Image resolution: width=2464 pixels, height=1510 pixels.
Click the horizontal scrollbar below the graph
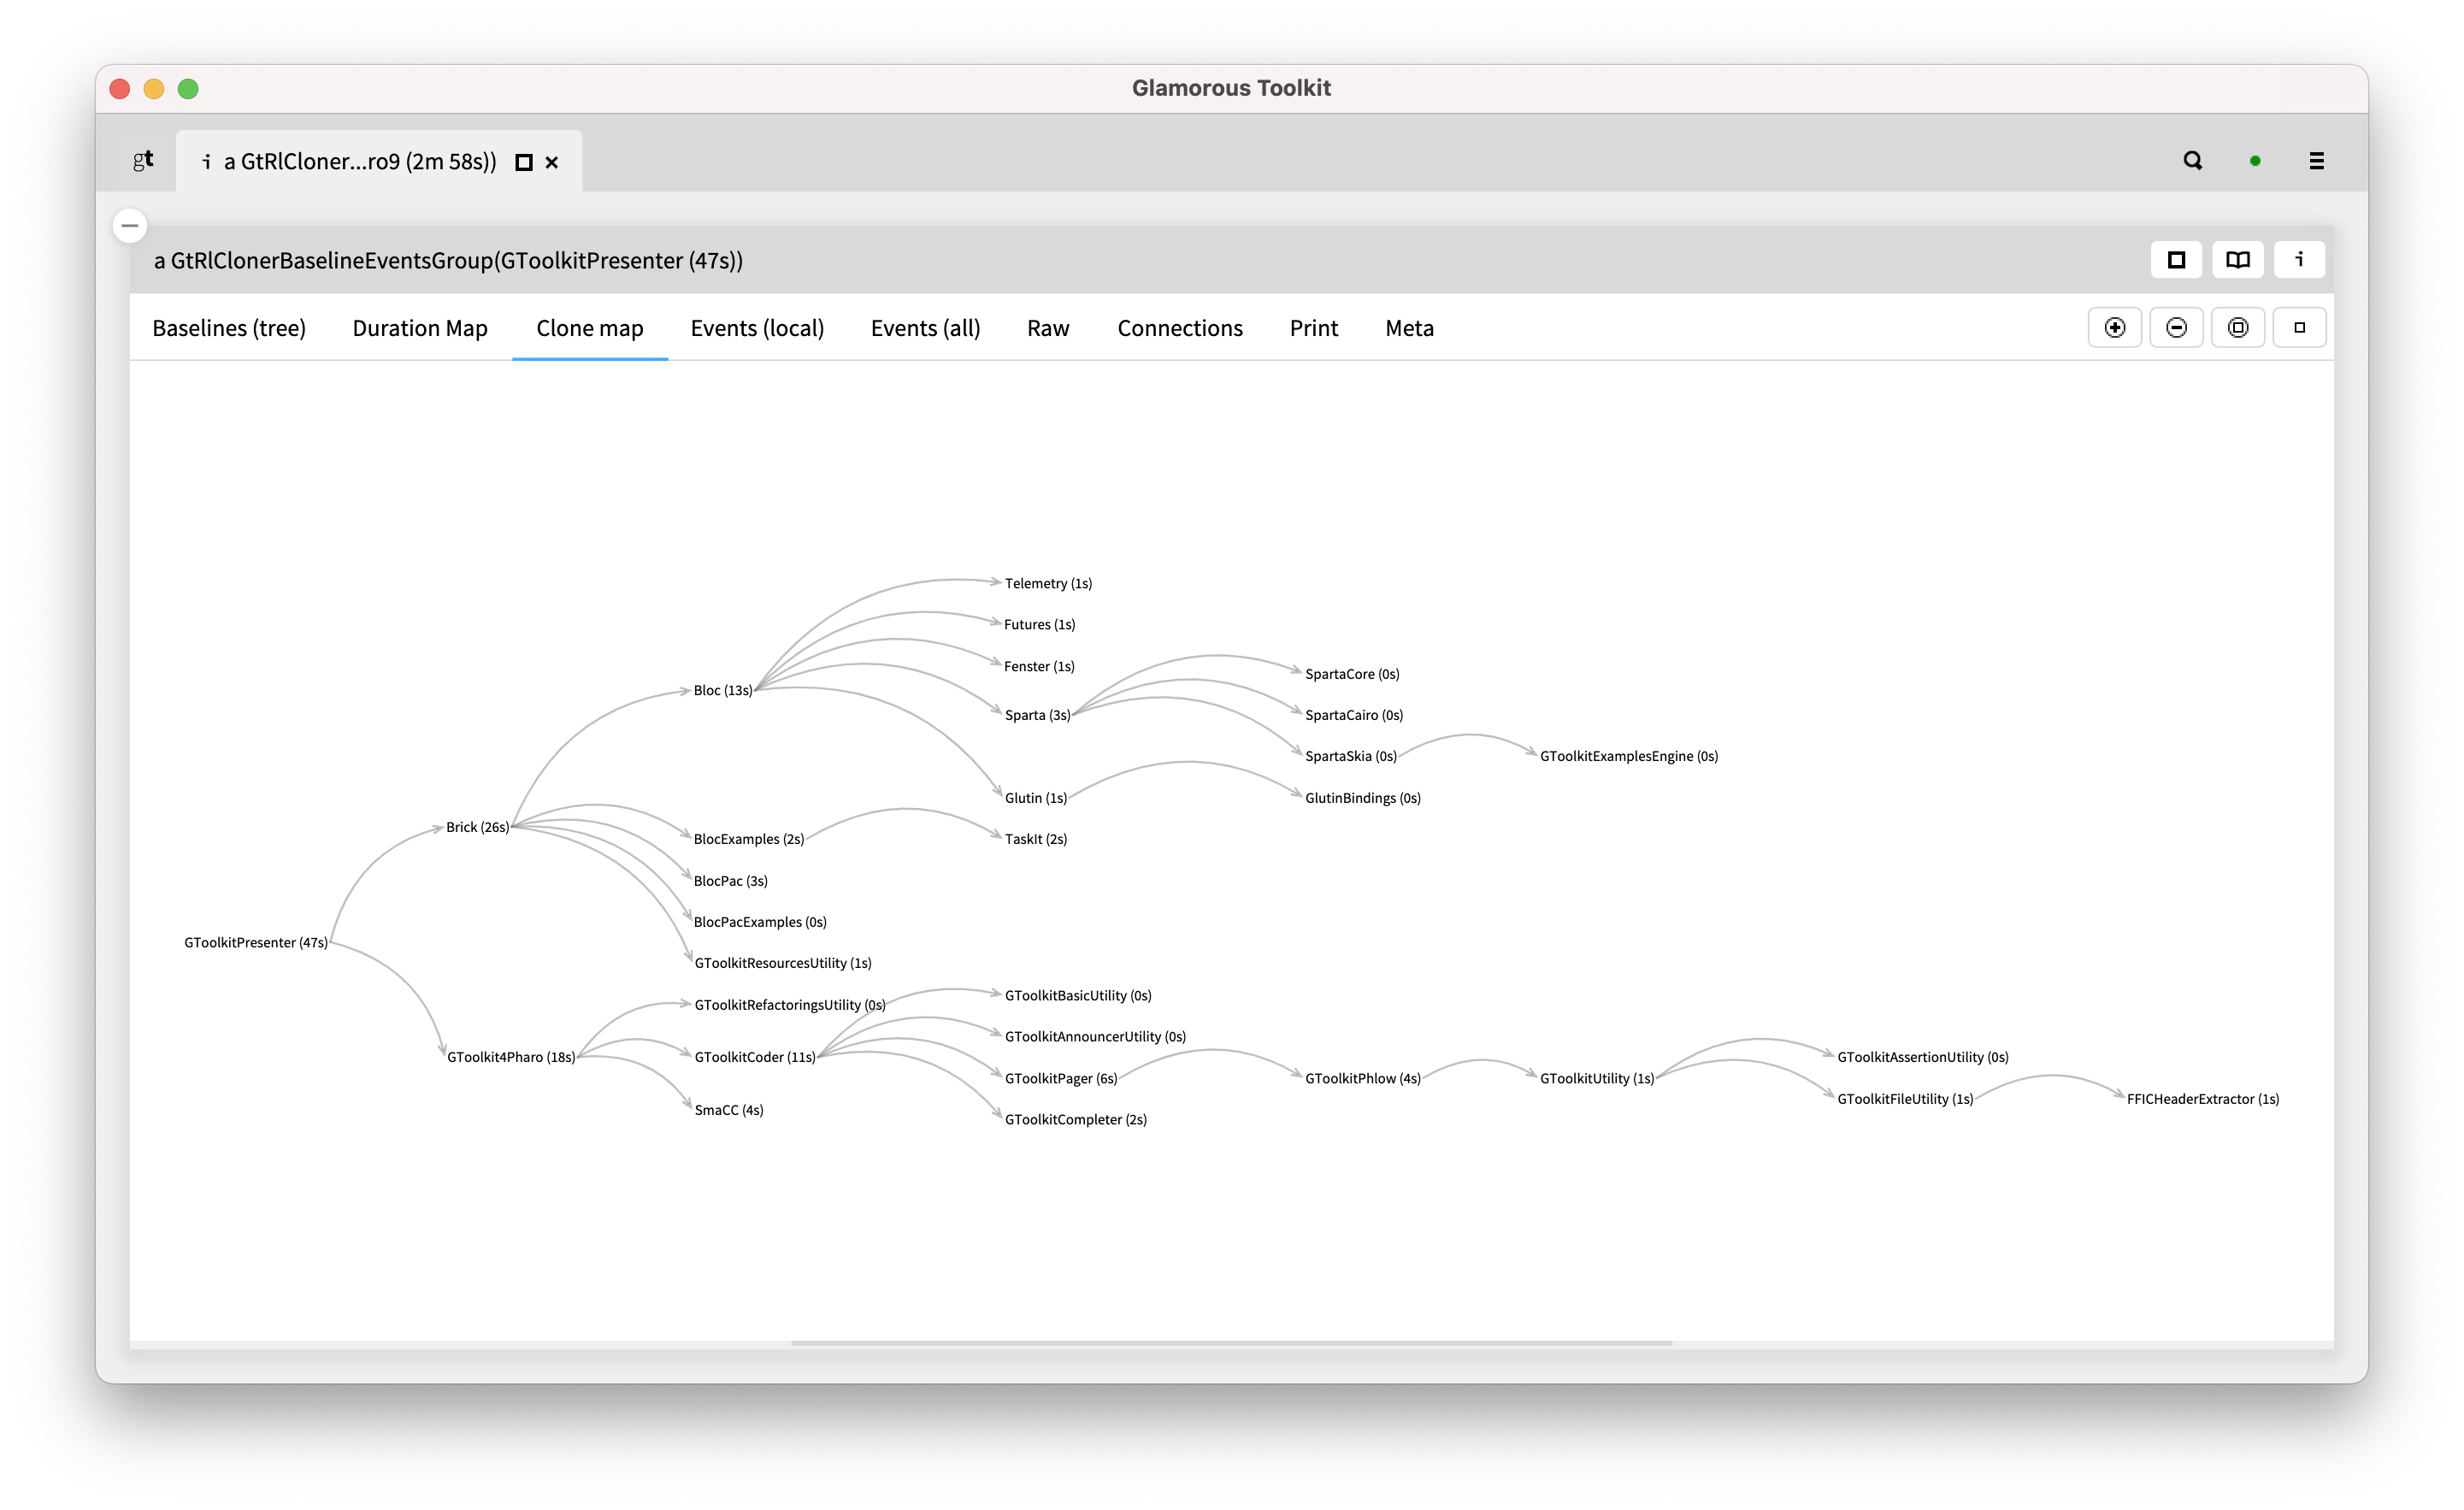(x=1232, y=1345)
